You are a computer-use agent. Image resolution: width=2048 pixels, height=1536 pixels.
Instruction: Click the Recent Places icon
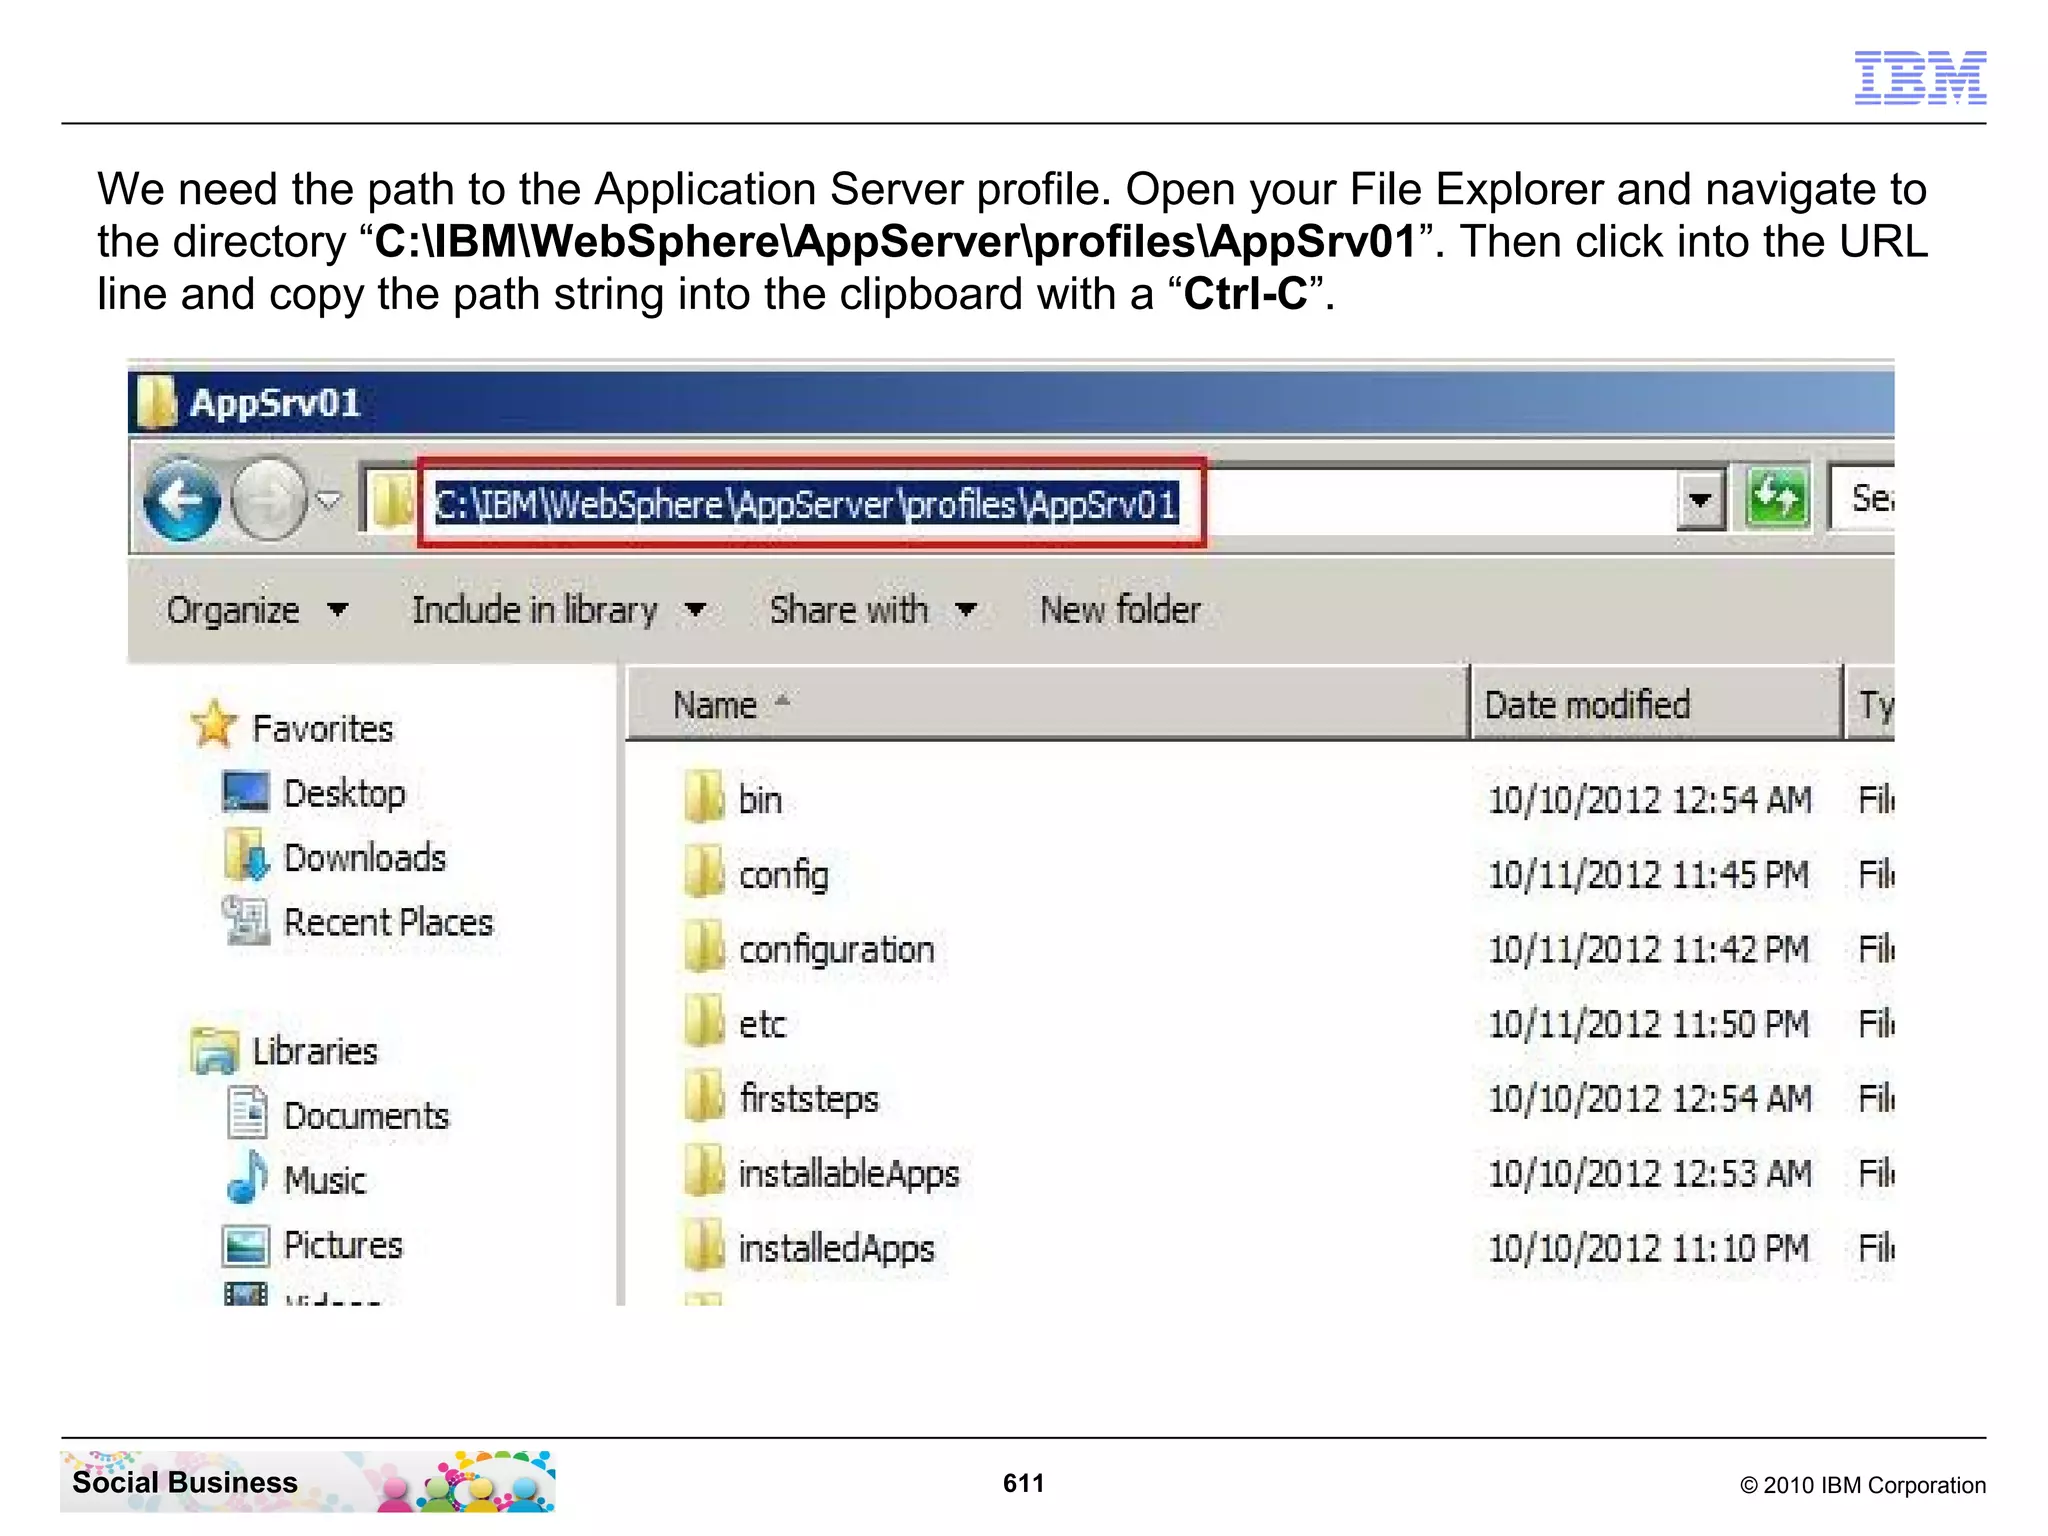click(246, 920)
